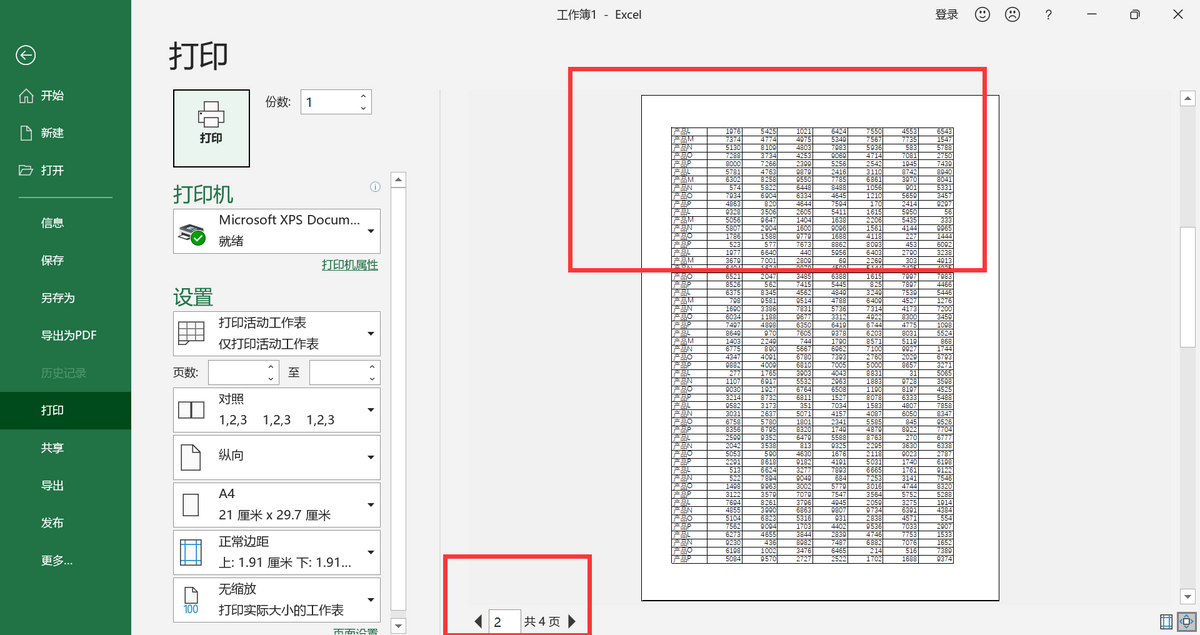This screenshot has width=1200, height=635.
Task: Select 发布 in the backstage sidebar
Action: point(65,523)
